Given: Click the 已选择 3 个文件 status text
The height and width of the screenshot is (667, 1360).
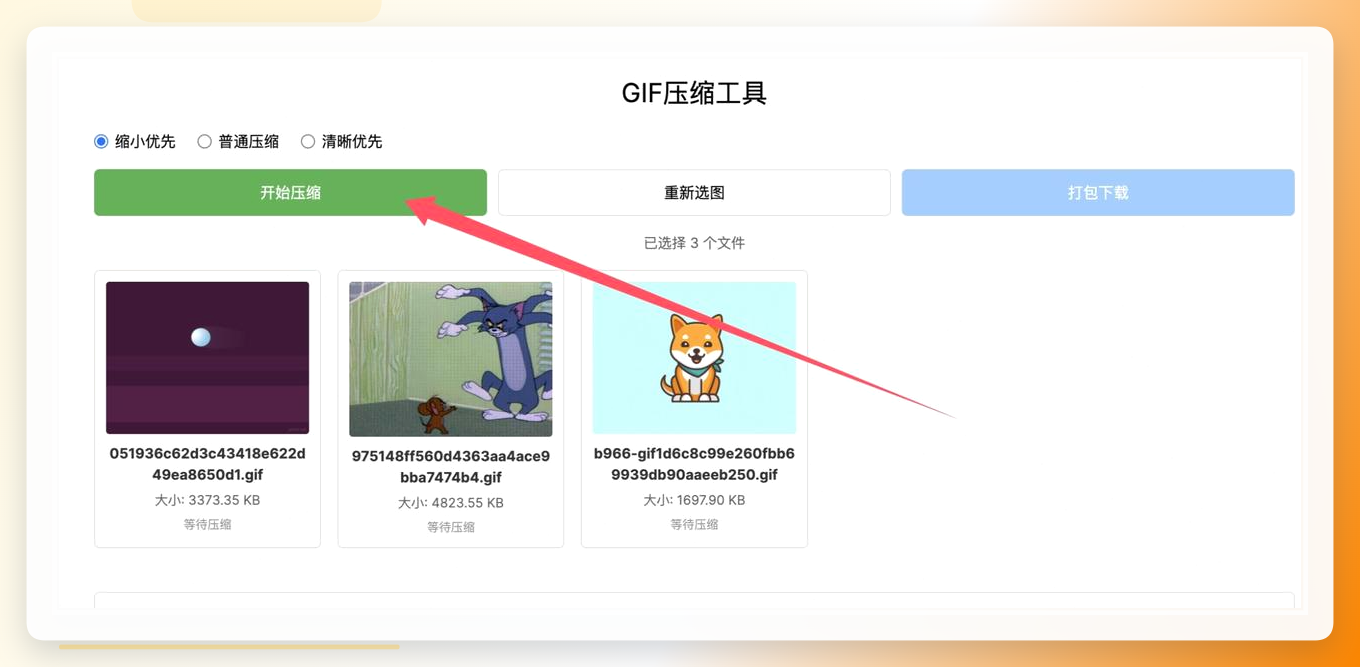Looking at the screenshot, I should (694, 243).
